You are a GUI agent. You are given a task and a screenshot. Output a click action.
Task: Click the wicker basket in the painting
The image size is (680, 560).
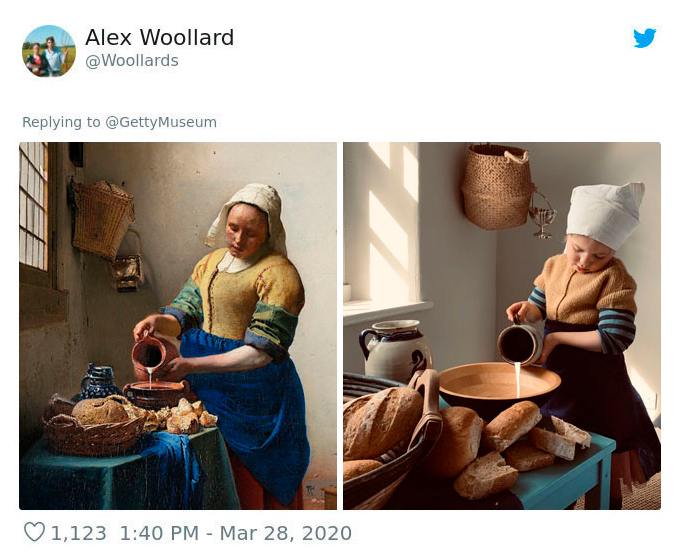(x=102, y=220)
